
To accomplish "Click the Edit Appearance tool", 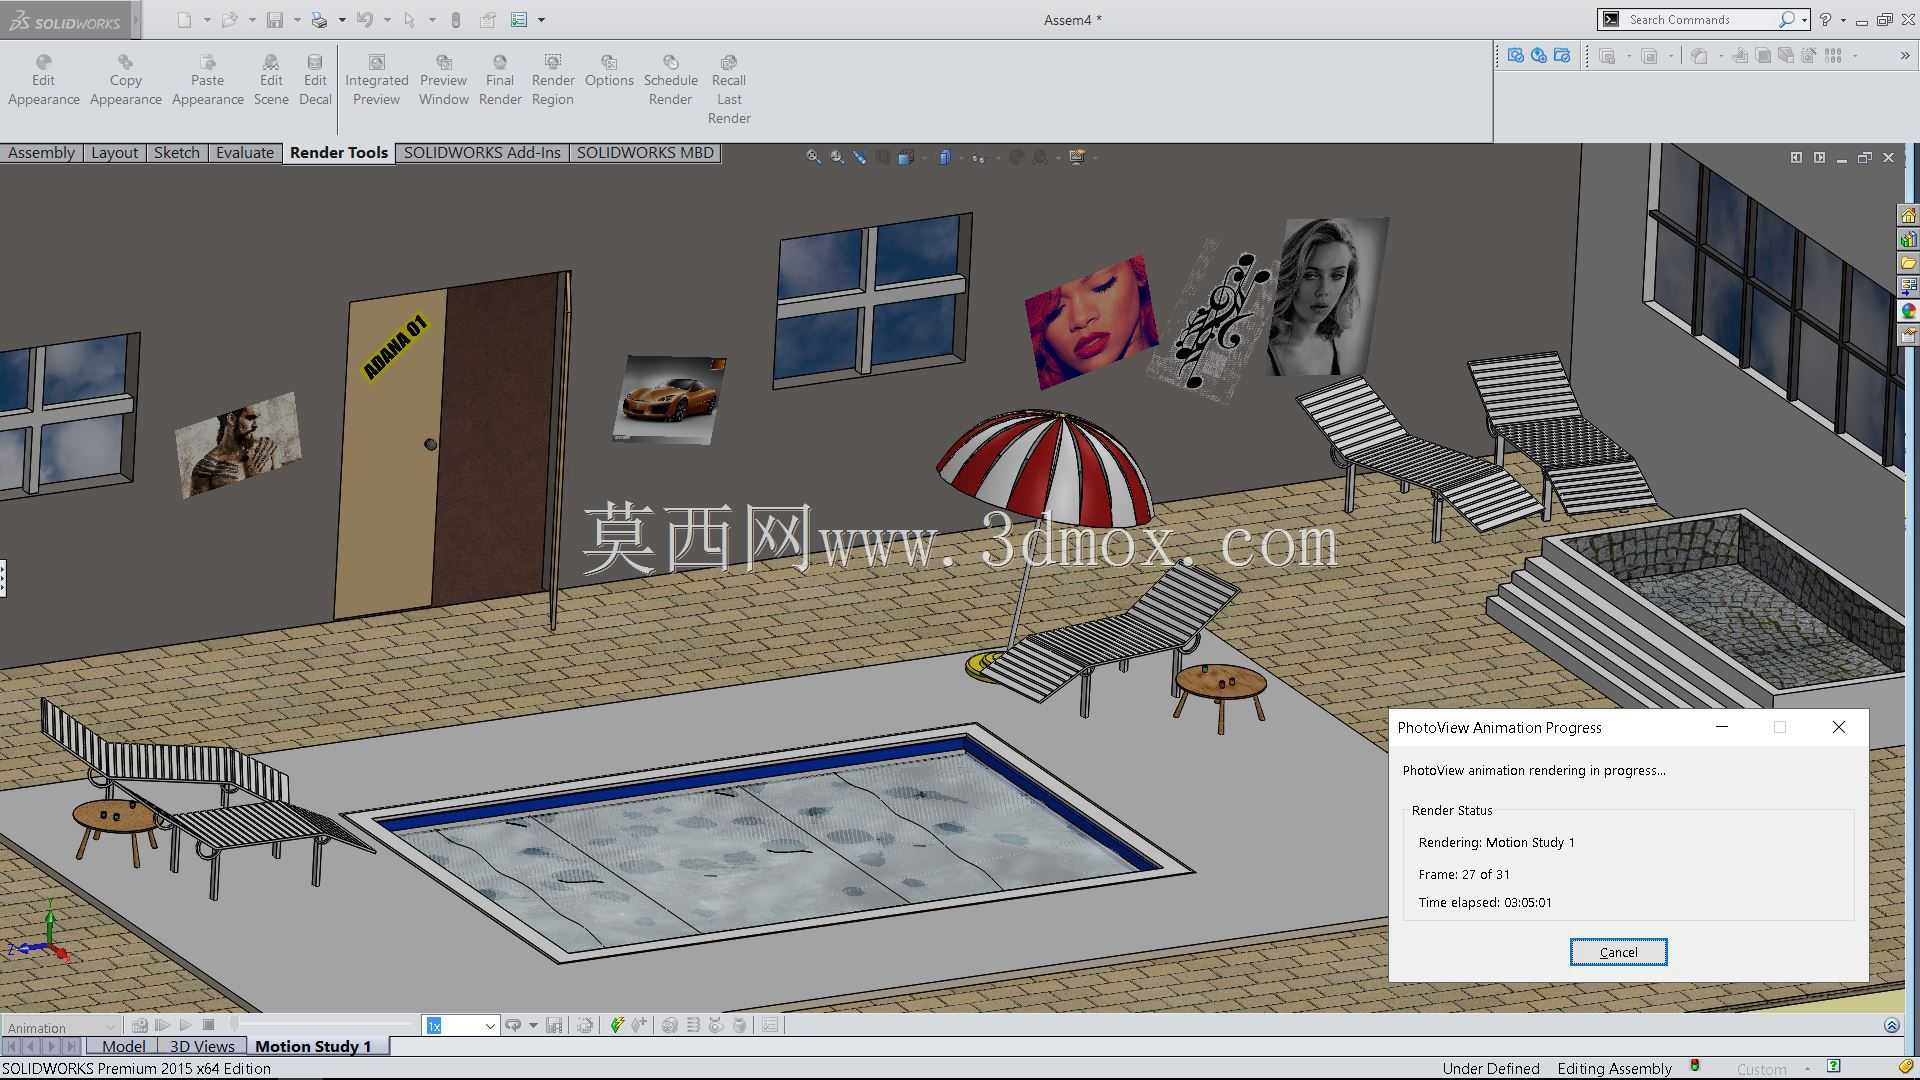I will pyautogui.click(x=43, y=80).
